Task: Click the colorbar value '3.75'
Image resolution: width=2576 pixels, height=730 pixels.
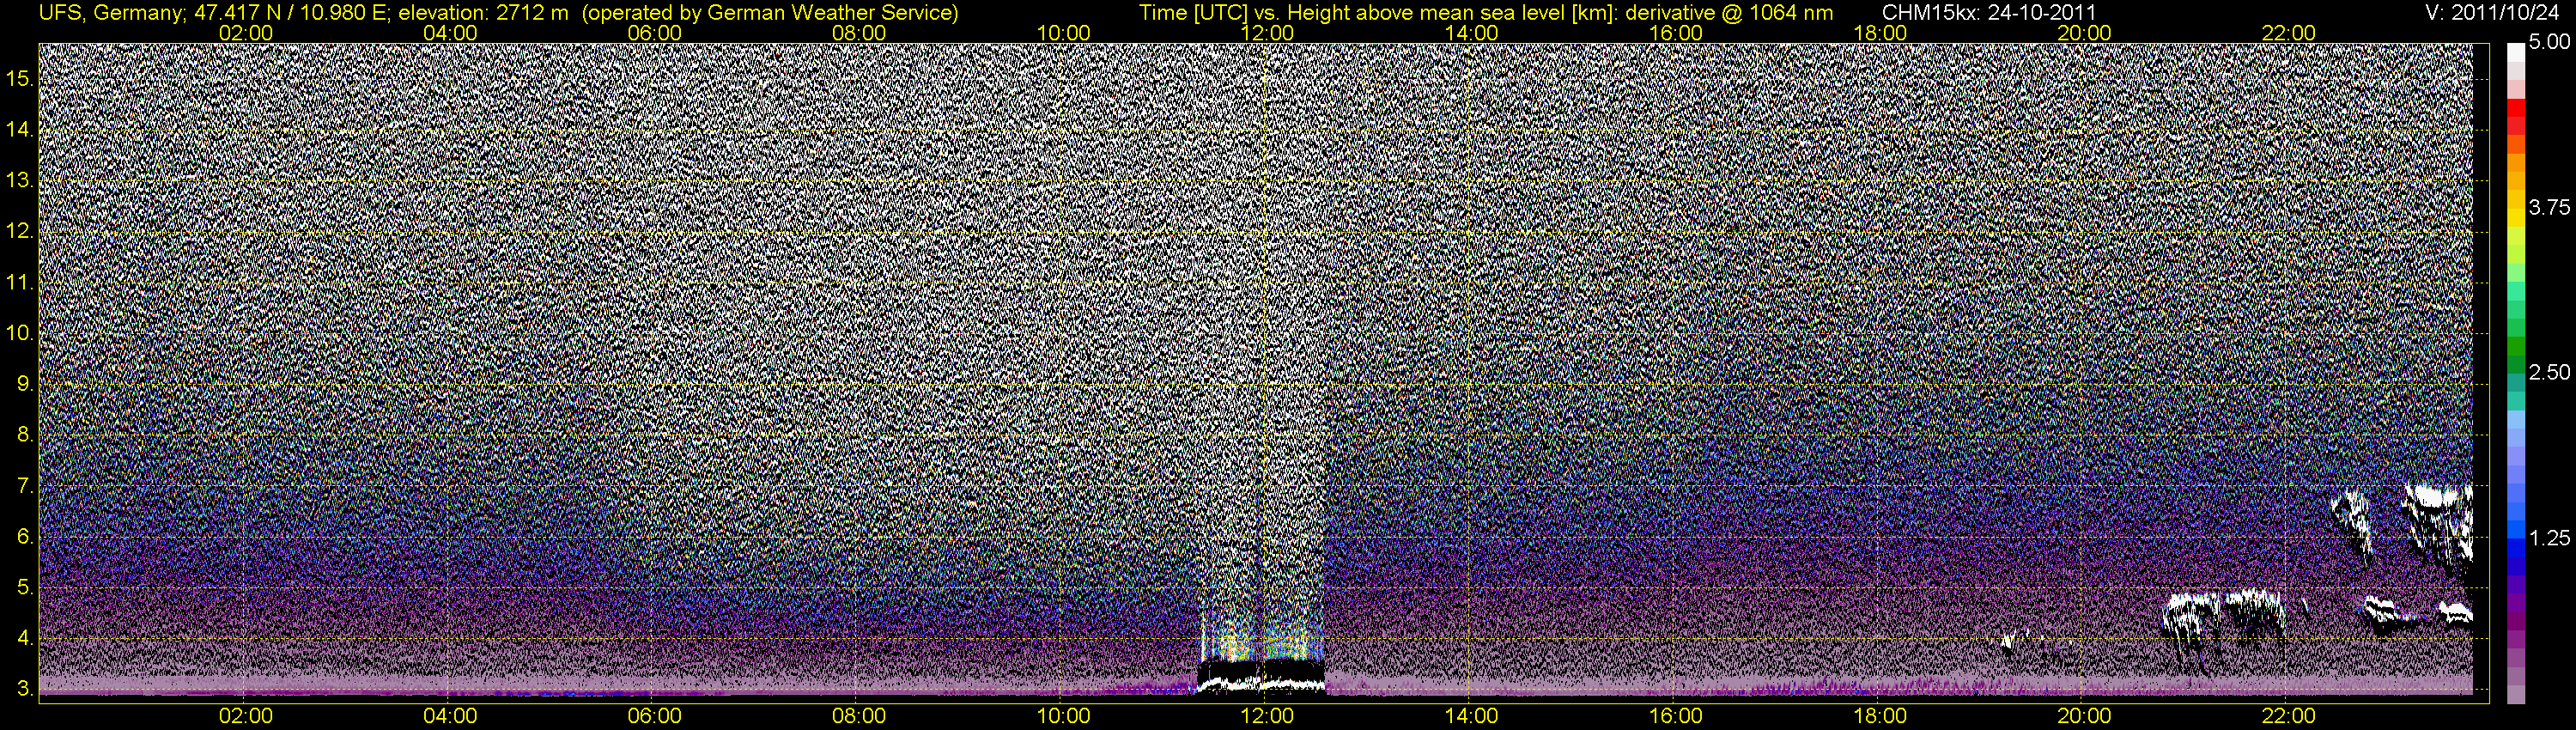Action: [2549, 207]
